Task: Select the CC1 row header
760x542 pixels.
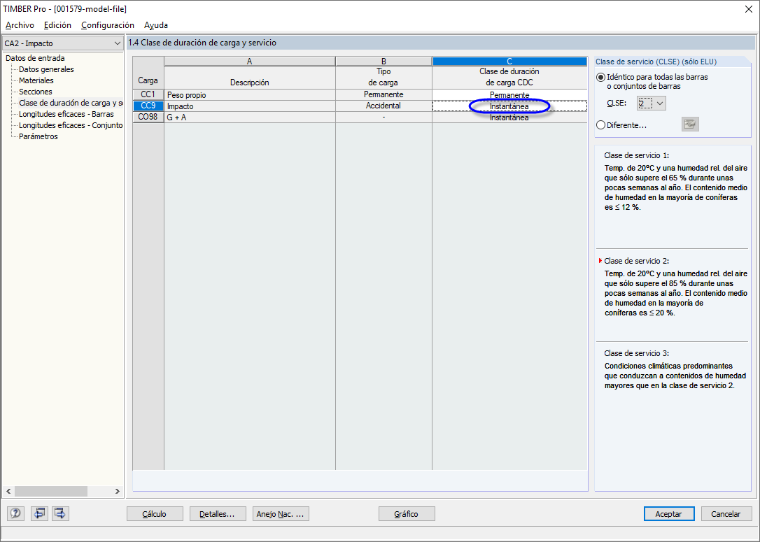Action: (148, 95)
